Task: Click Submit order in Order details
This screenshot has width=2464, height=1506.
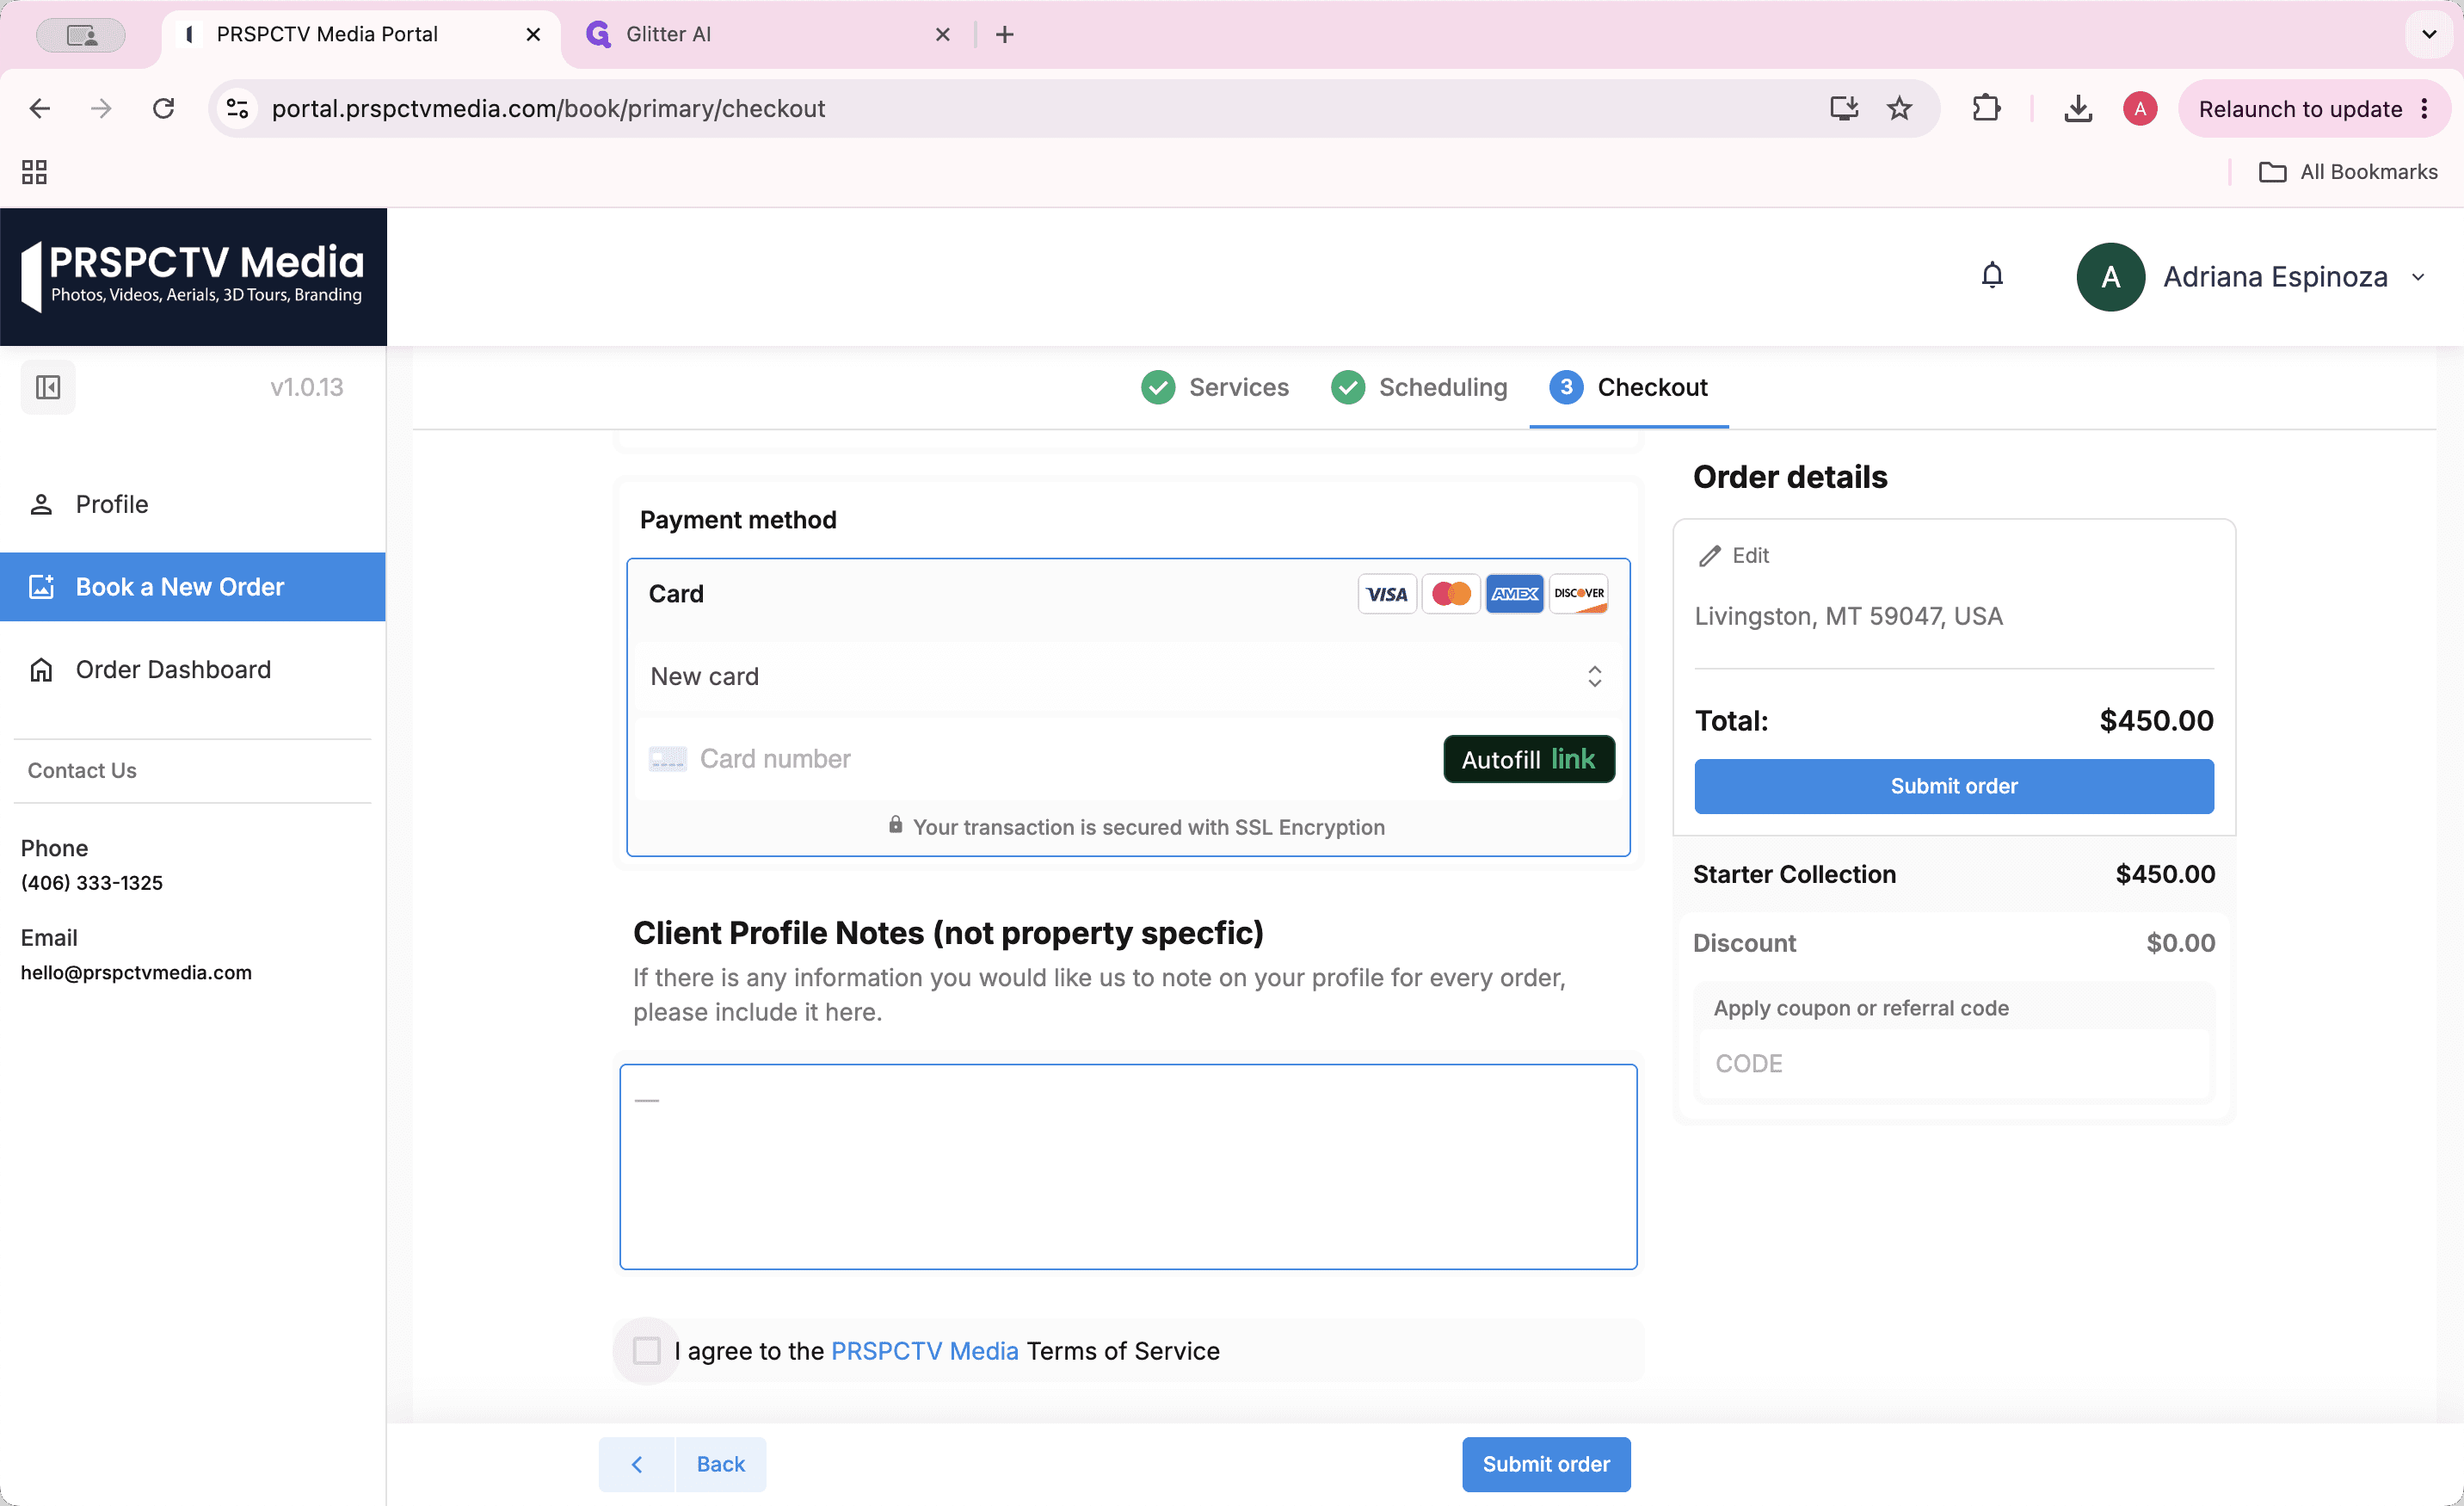Action: pos(1954,786)
